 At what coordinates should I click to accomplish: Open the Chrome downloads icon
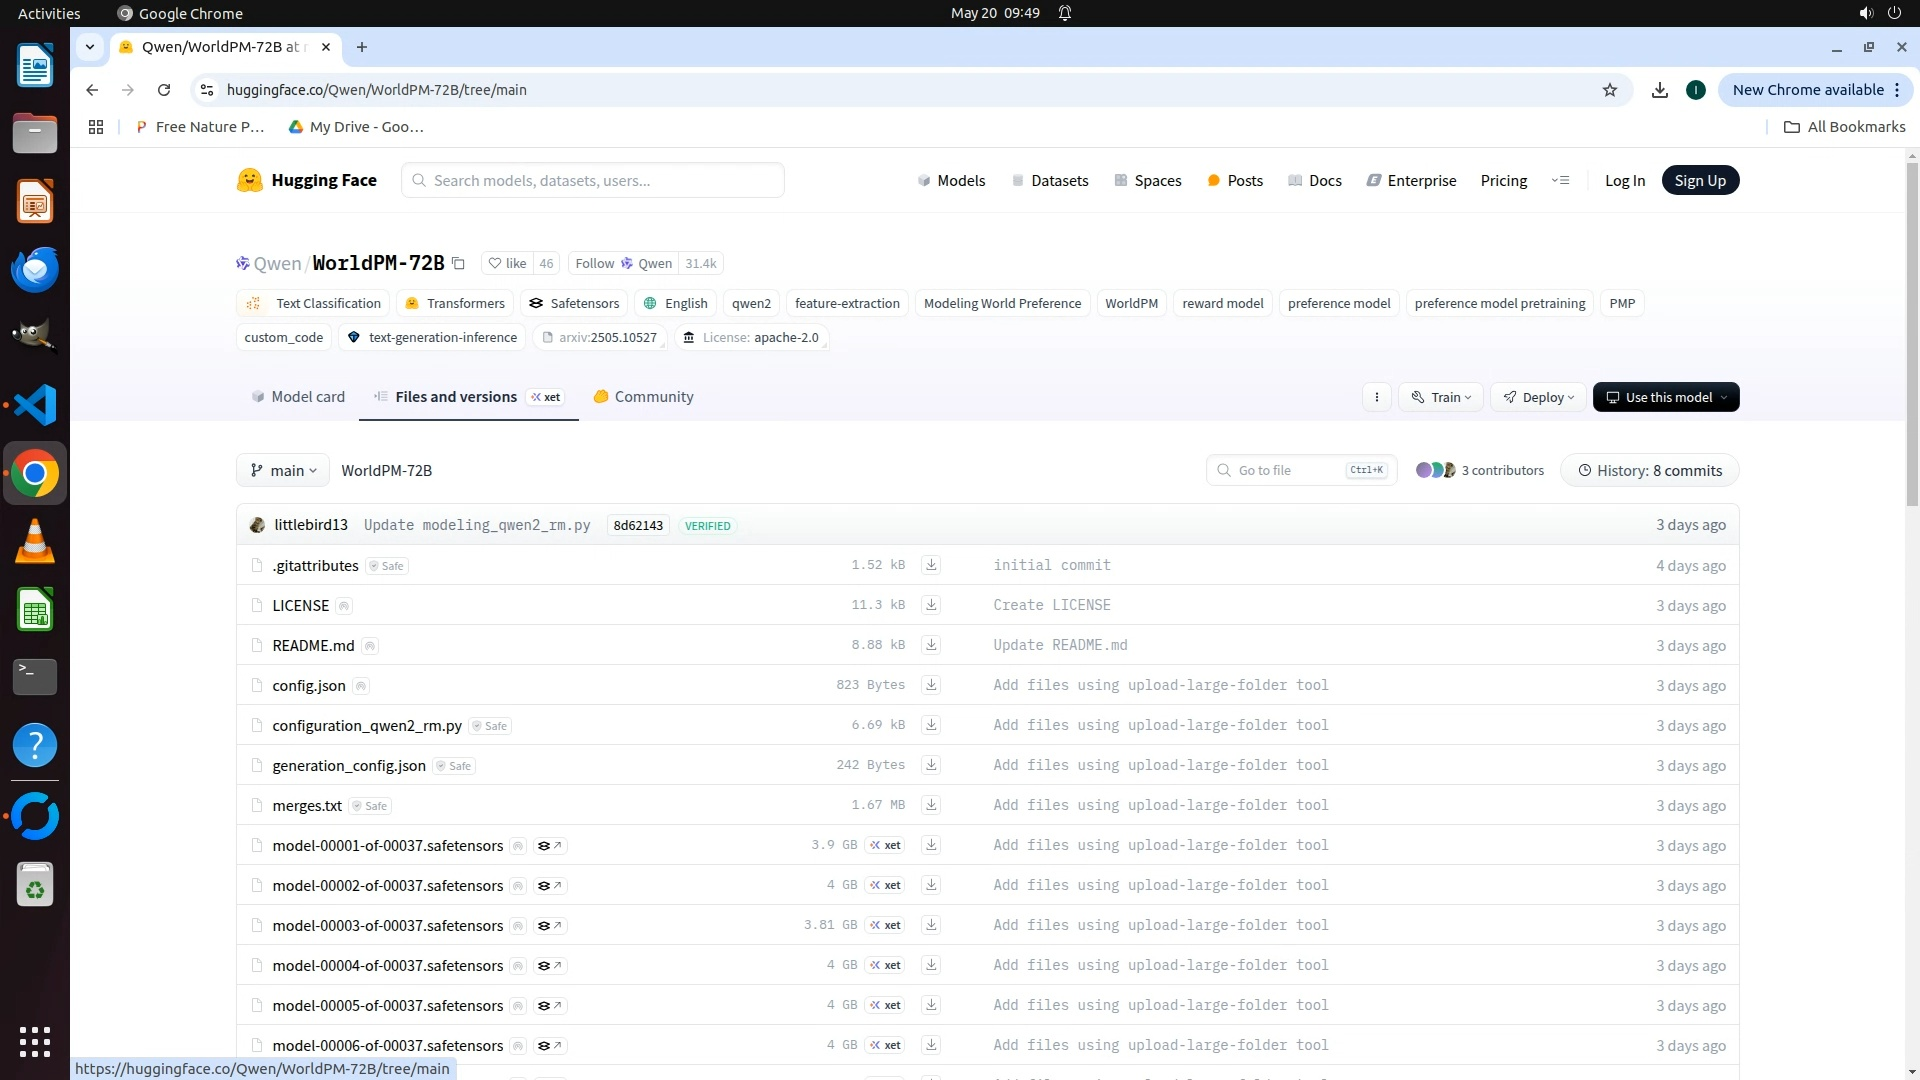(x=1660, y=90)
